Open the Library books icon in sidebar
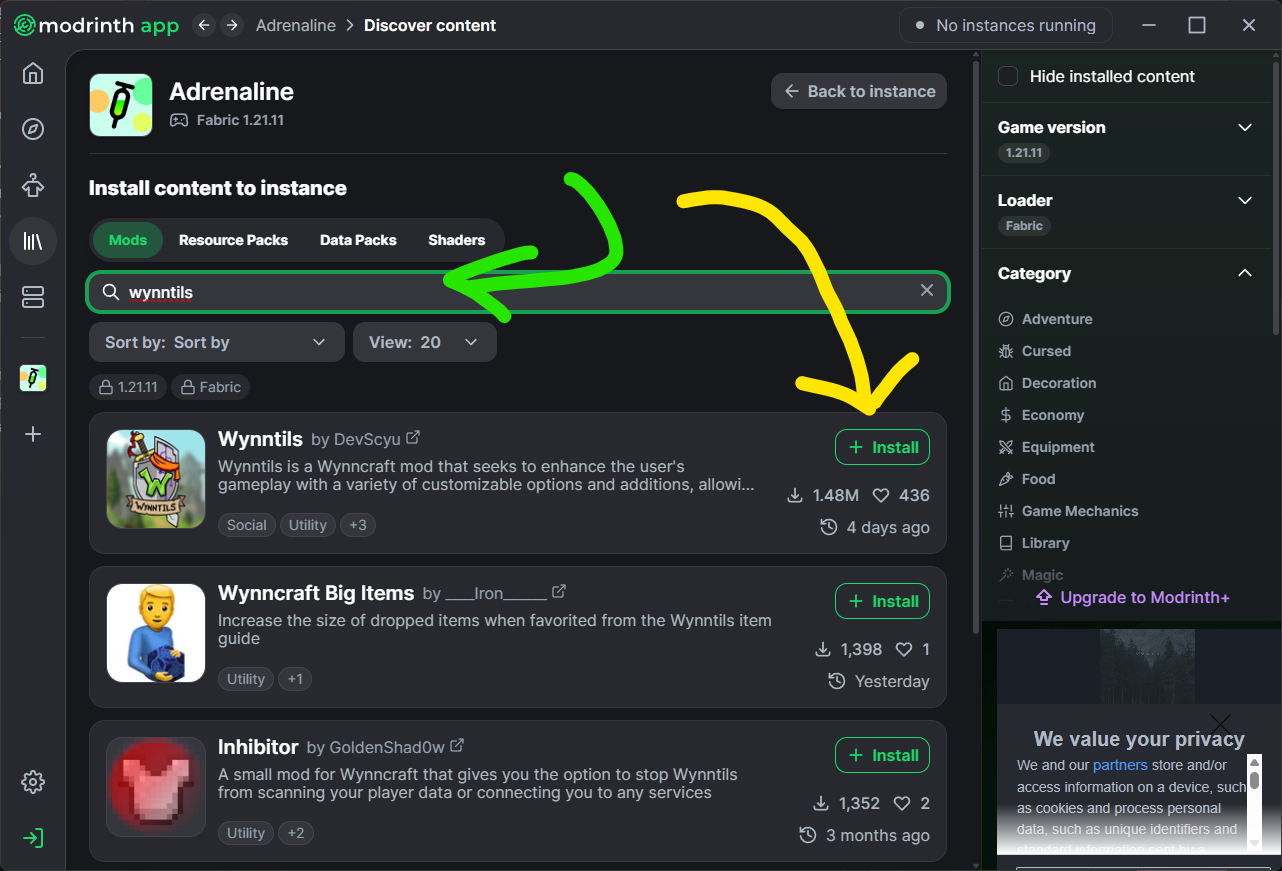Viewport: 1282px width, 871px height. point(33,241)
